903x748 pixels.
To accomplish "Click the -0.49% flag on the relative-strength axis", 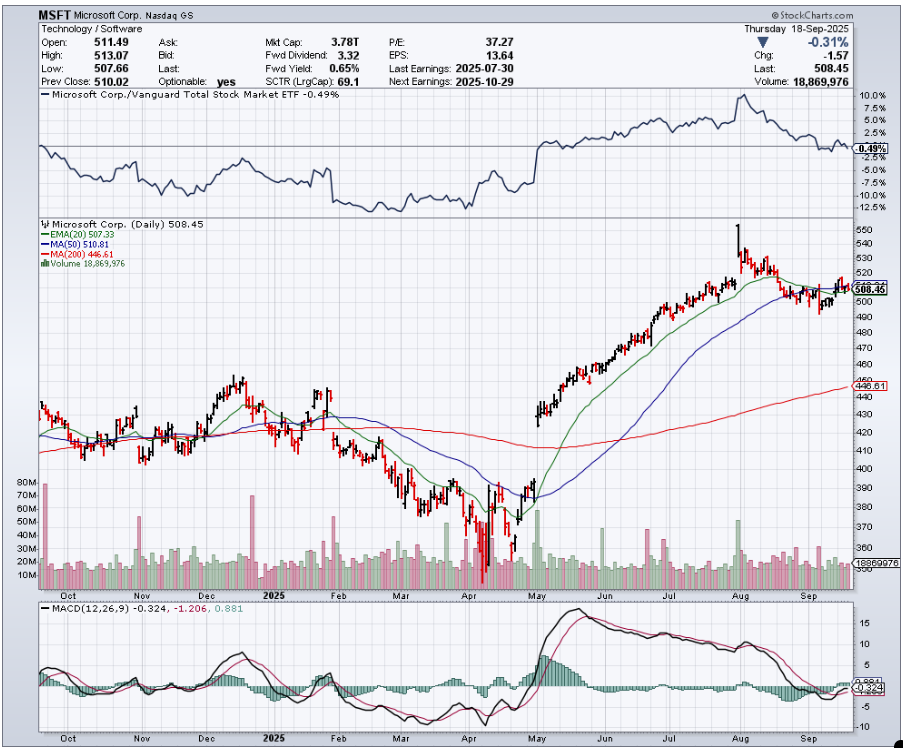I will pos(871,149).
